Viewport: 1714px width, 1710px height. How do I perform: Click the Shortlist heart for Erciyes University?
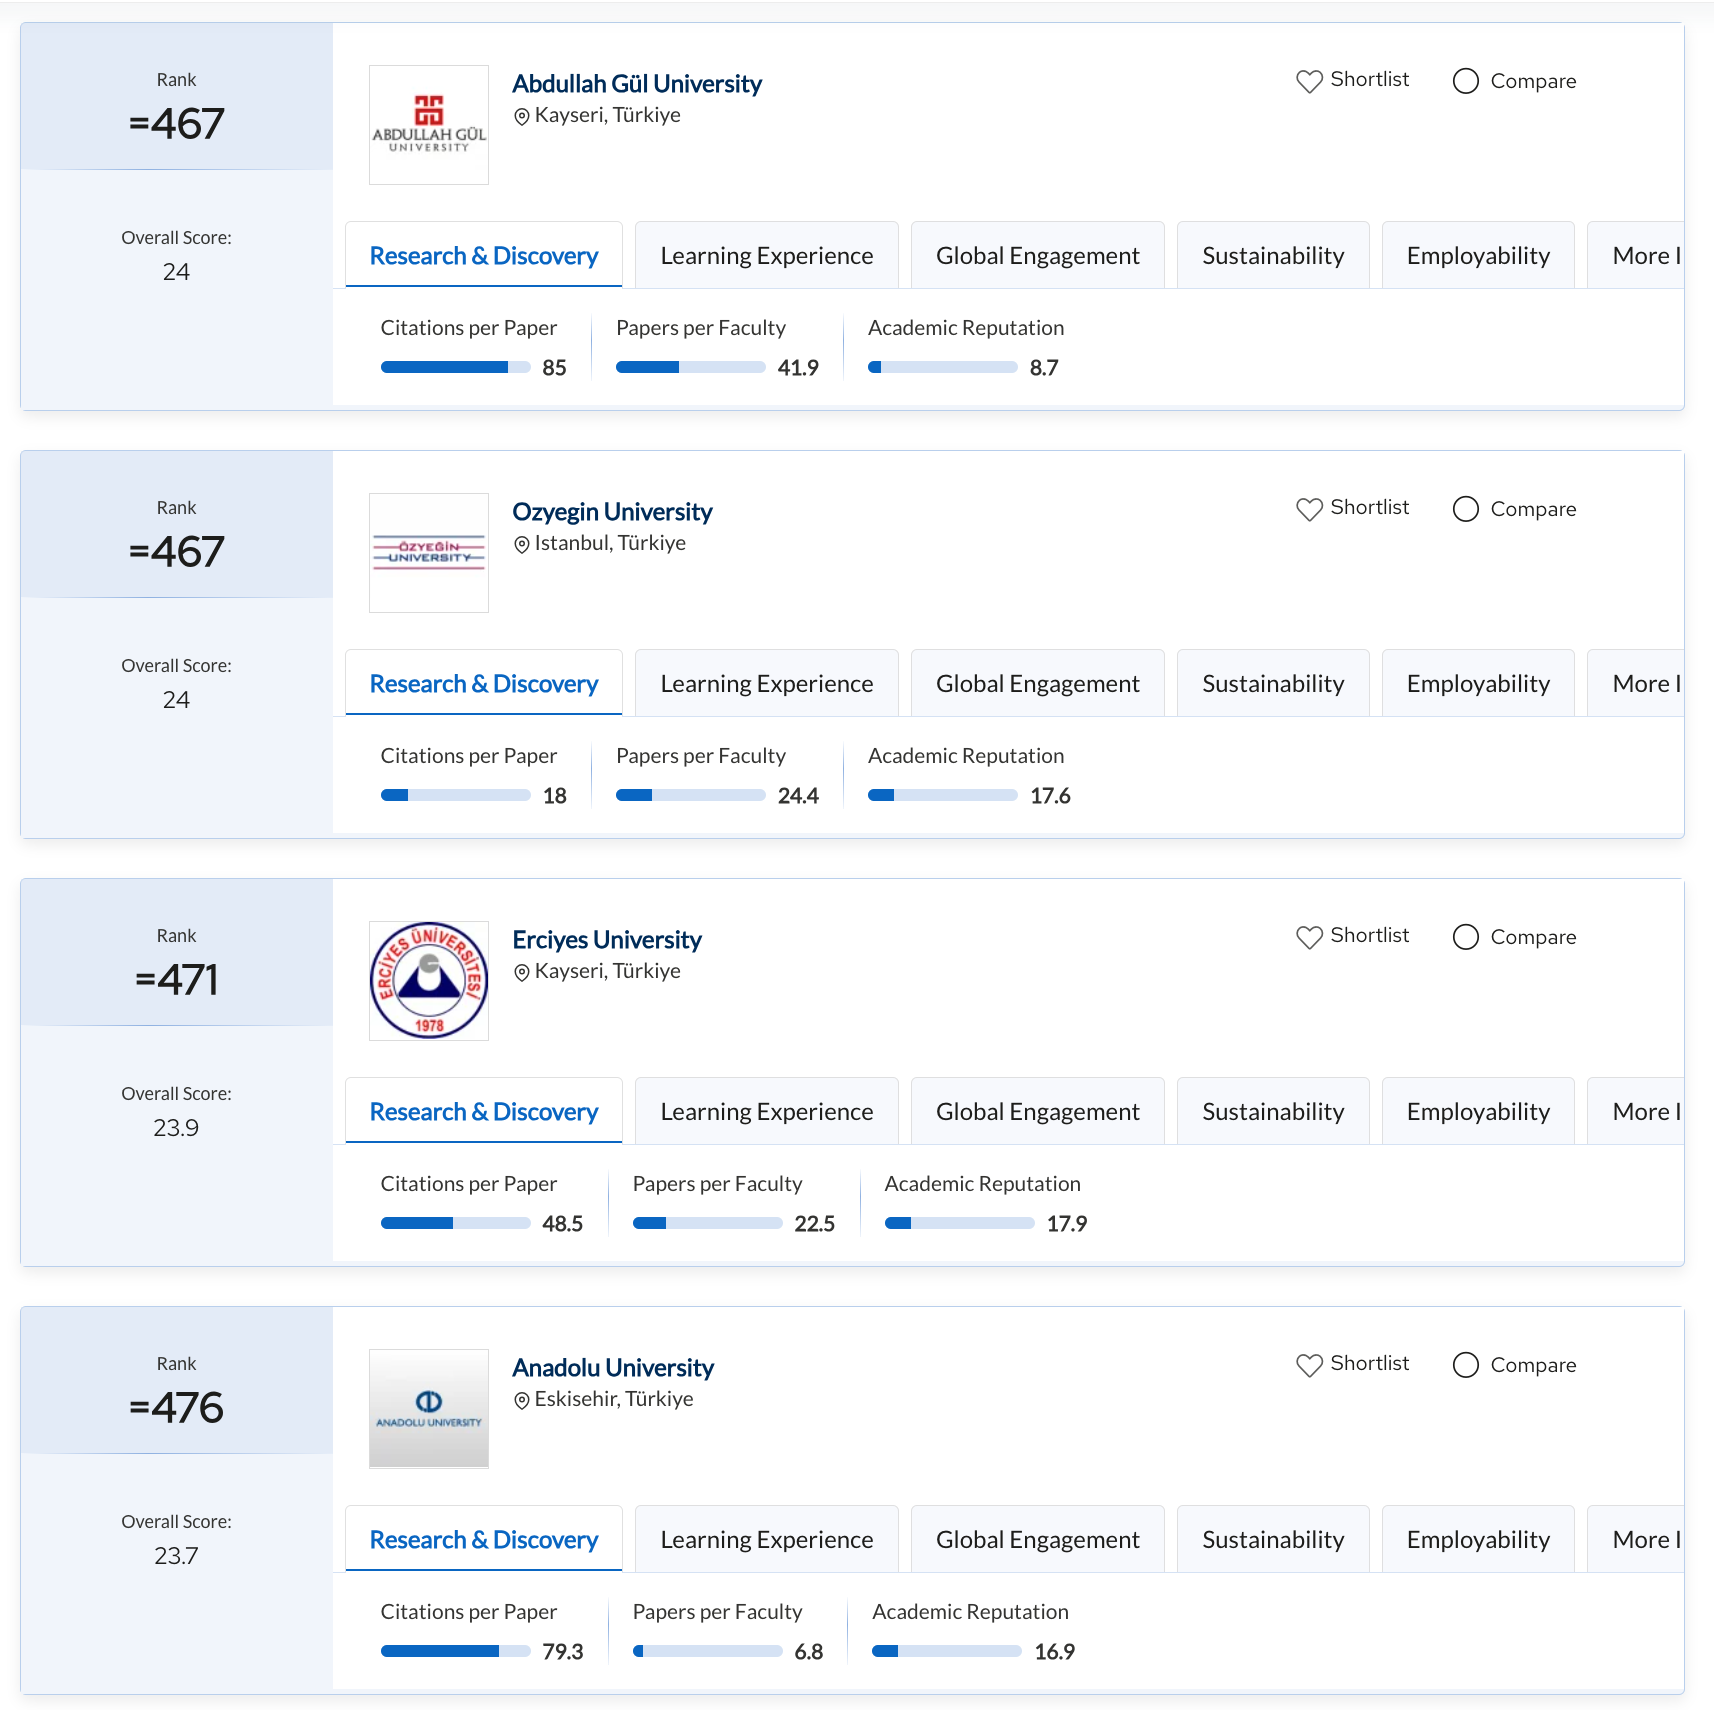coord(1309,937)
